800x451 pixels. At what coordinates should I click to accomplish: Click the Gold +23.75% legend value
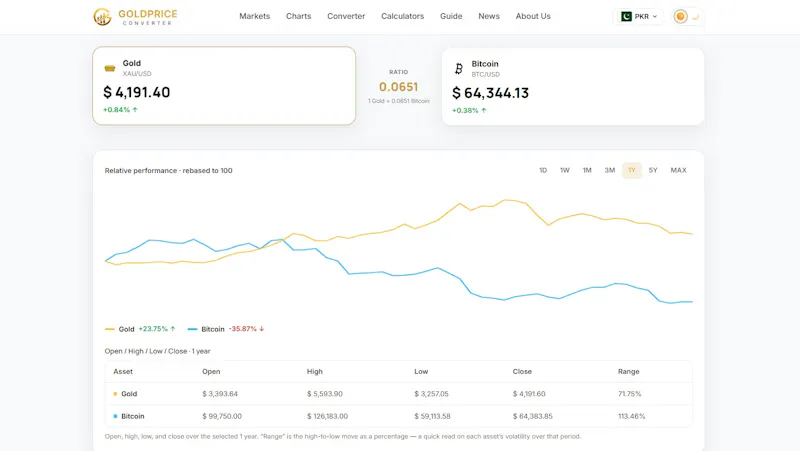[x=157, y=329]
